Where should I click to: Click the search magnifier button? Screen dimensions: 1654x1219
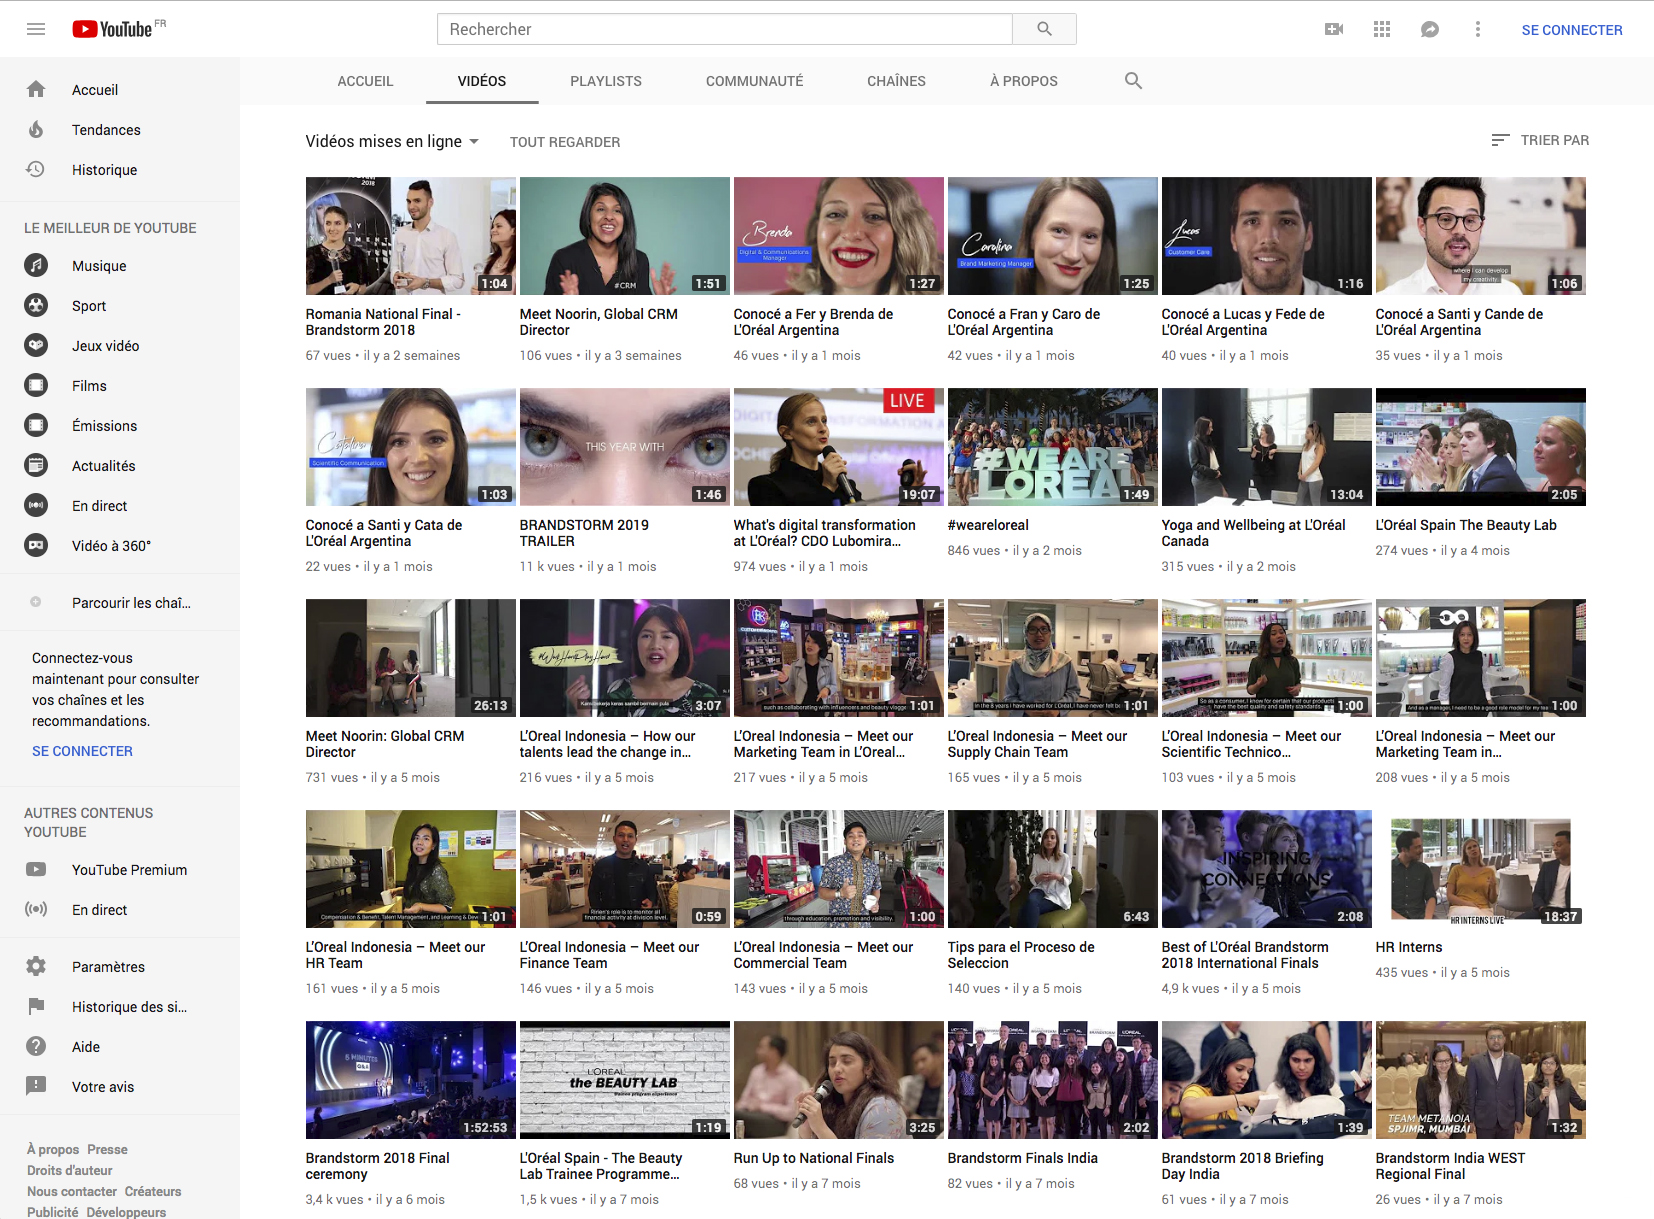1044,29
